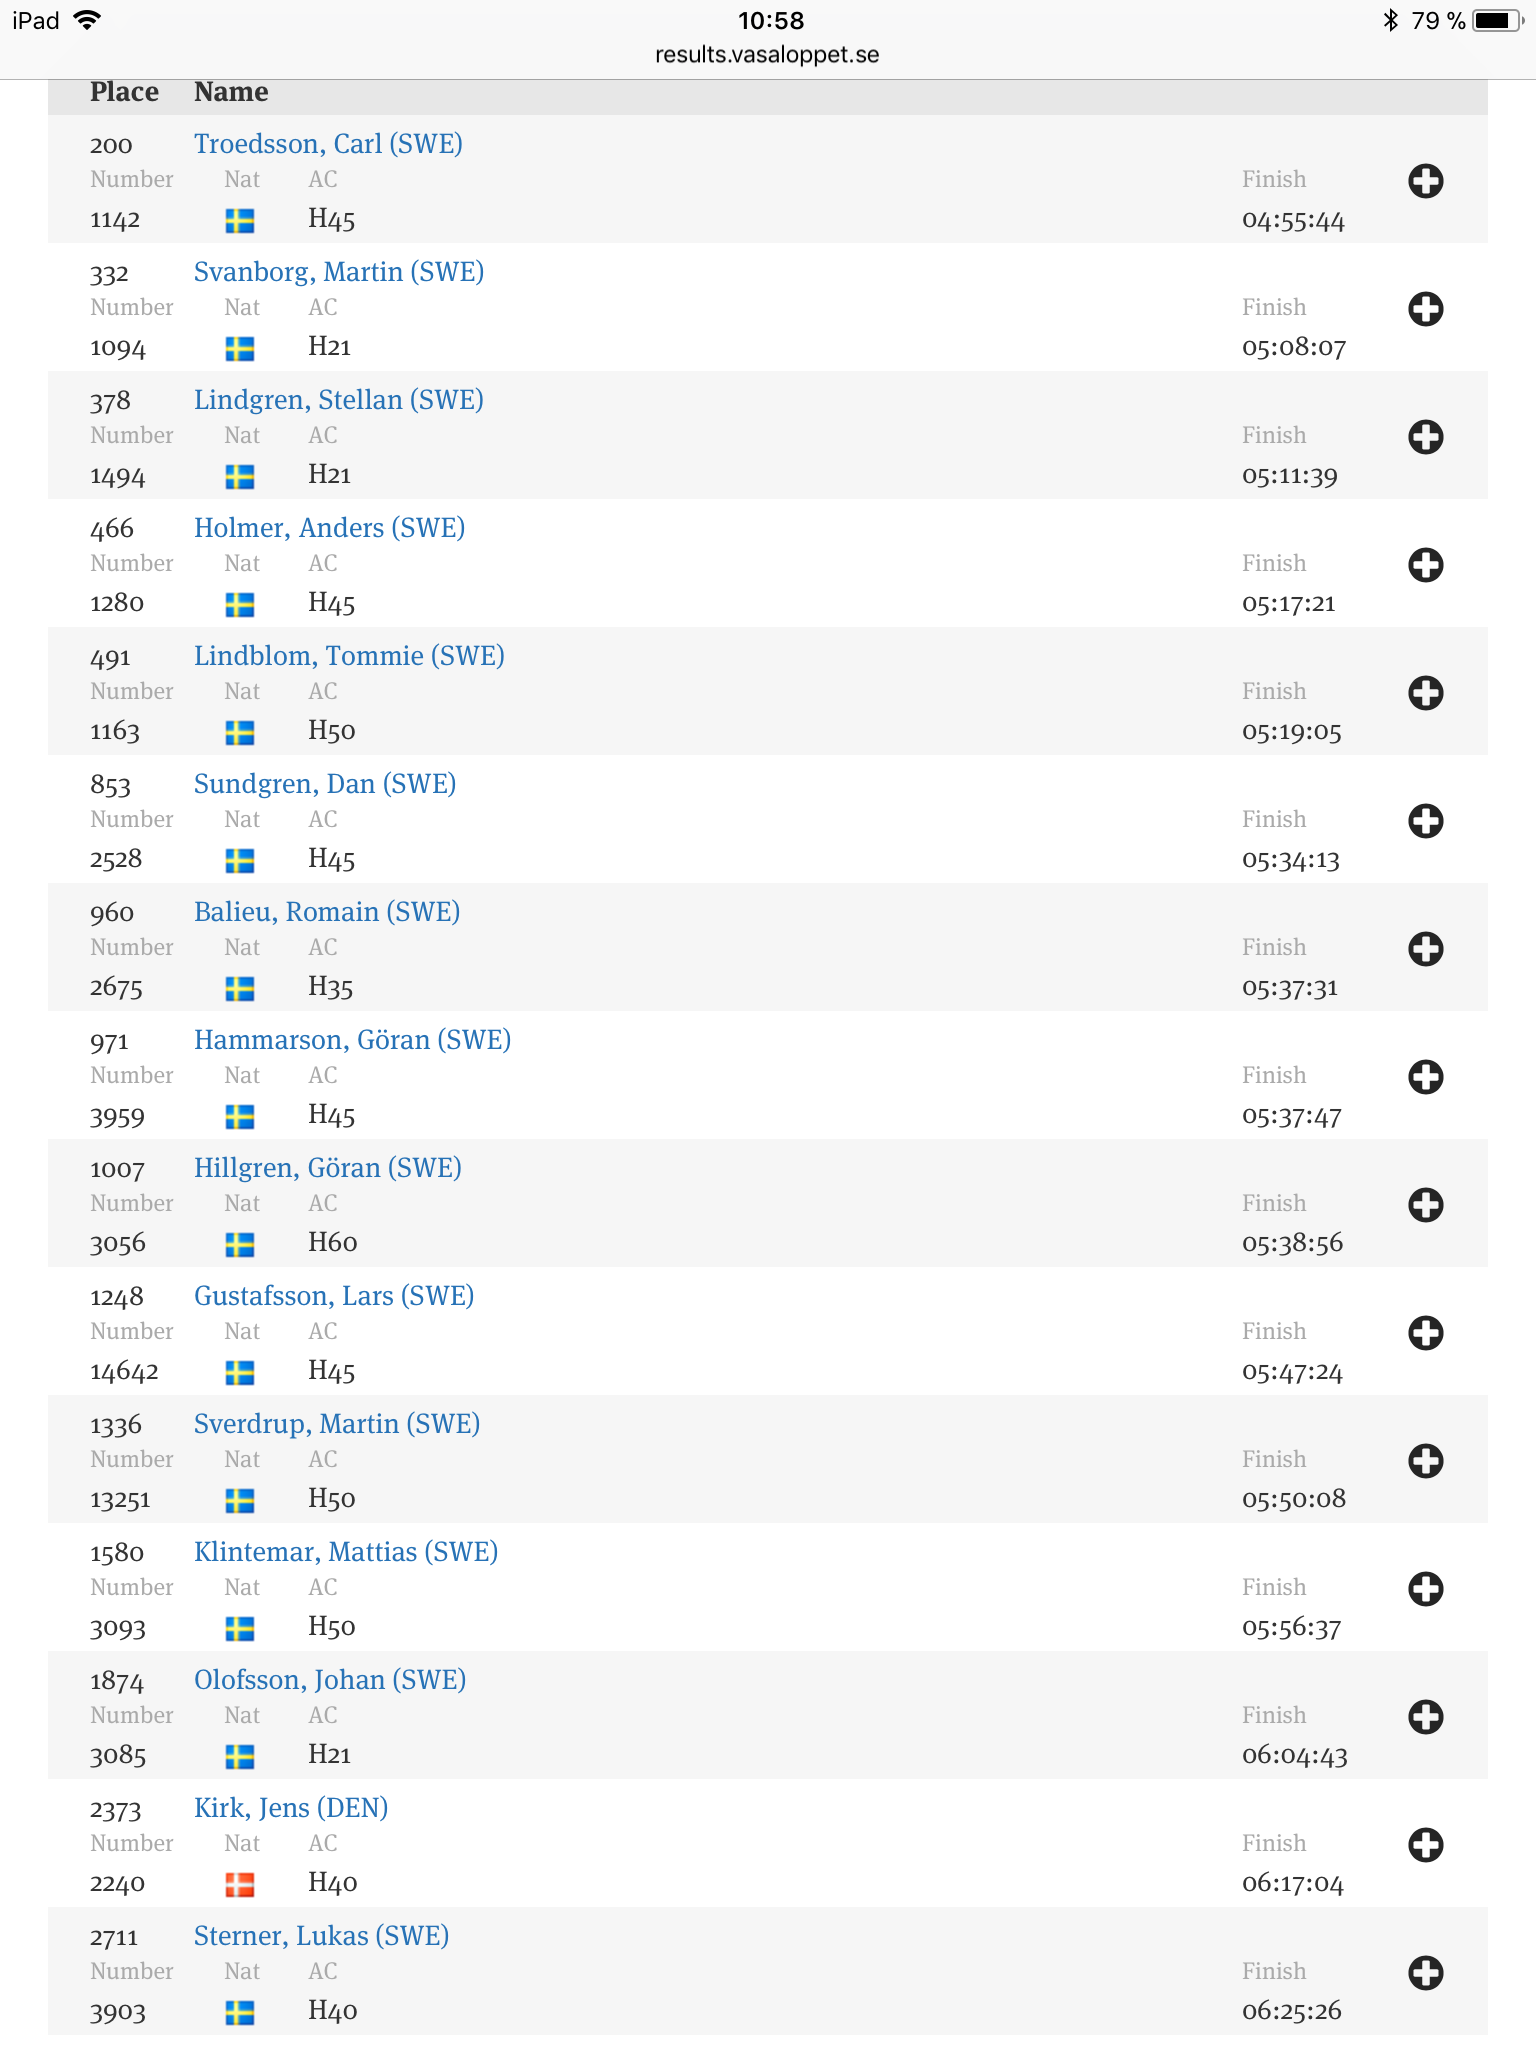1536x2048 pixels.
Task: Expand plus icon on Svanborg, Martin row
Action: (1425, 309)
